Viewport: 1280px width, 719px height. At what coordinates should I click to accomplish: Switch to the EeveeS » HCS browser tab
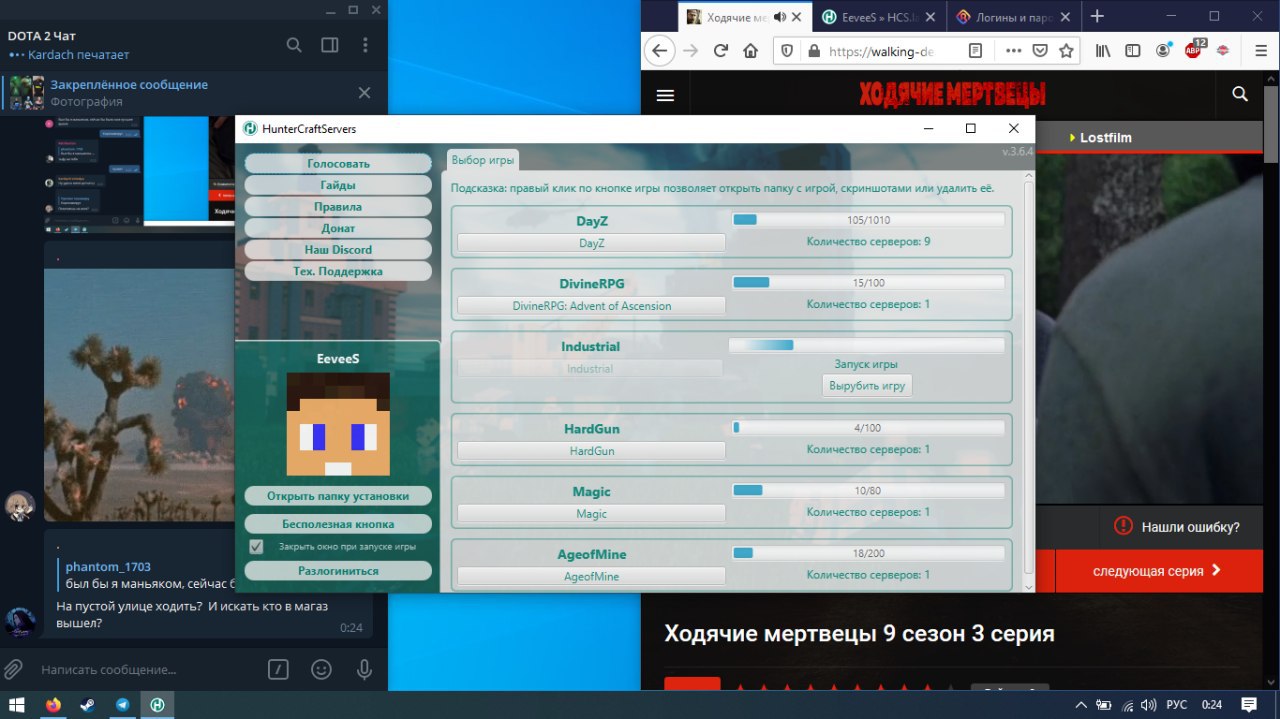[x=878, y=17]
